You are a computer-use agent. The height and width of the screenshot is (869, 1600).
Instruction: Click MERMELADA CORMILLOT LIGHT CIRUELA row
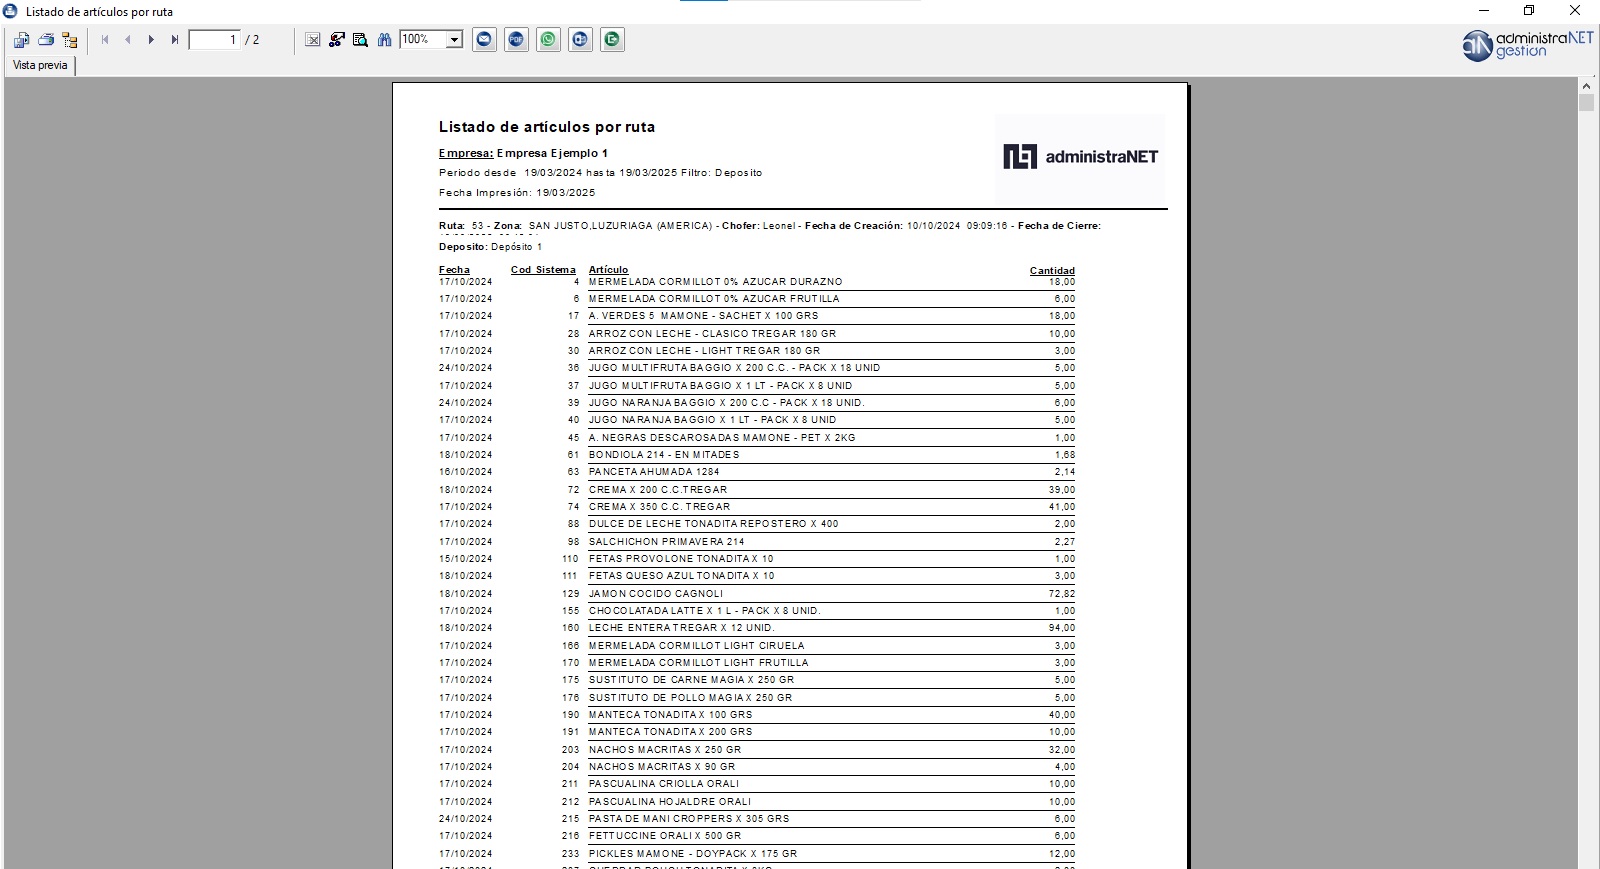pyautogui.click(x=757, y=646)
